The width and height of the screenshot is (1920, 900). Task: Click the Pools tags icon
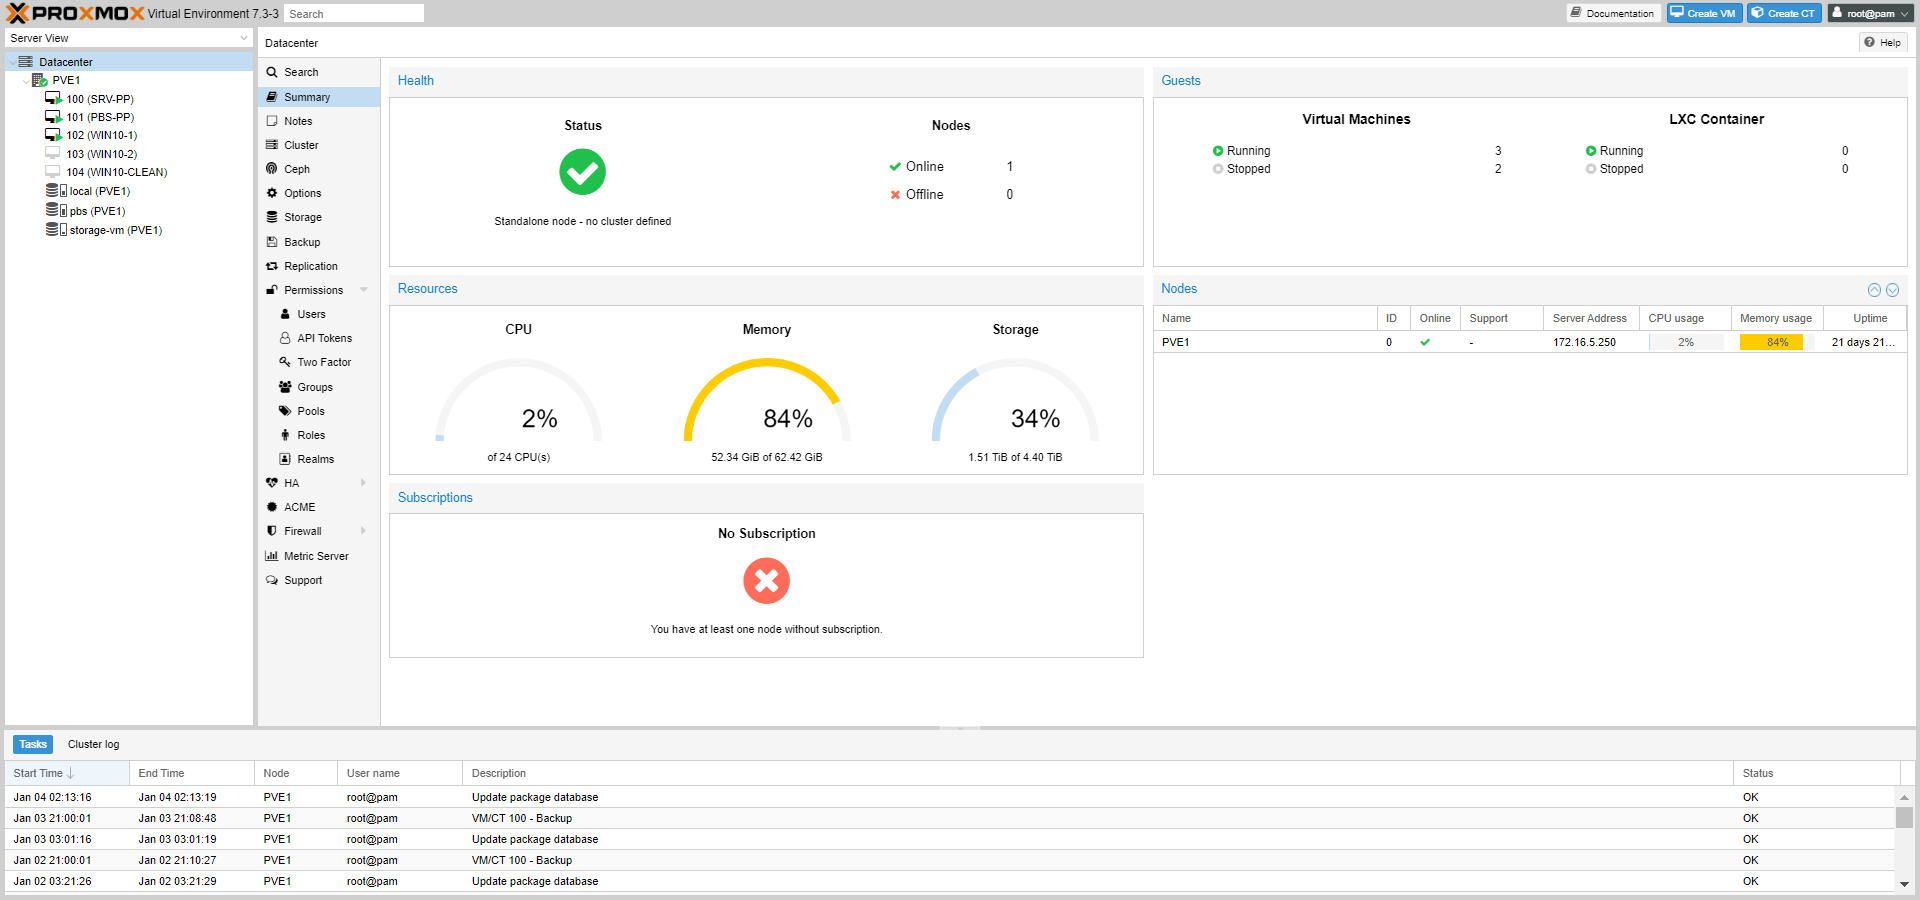(285, 411)
